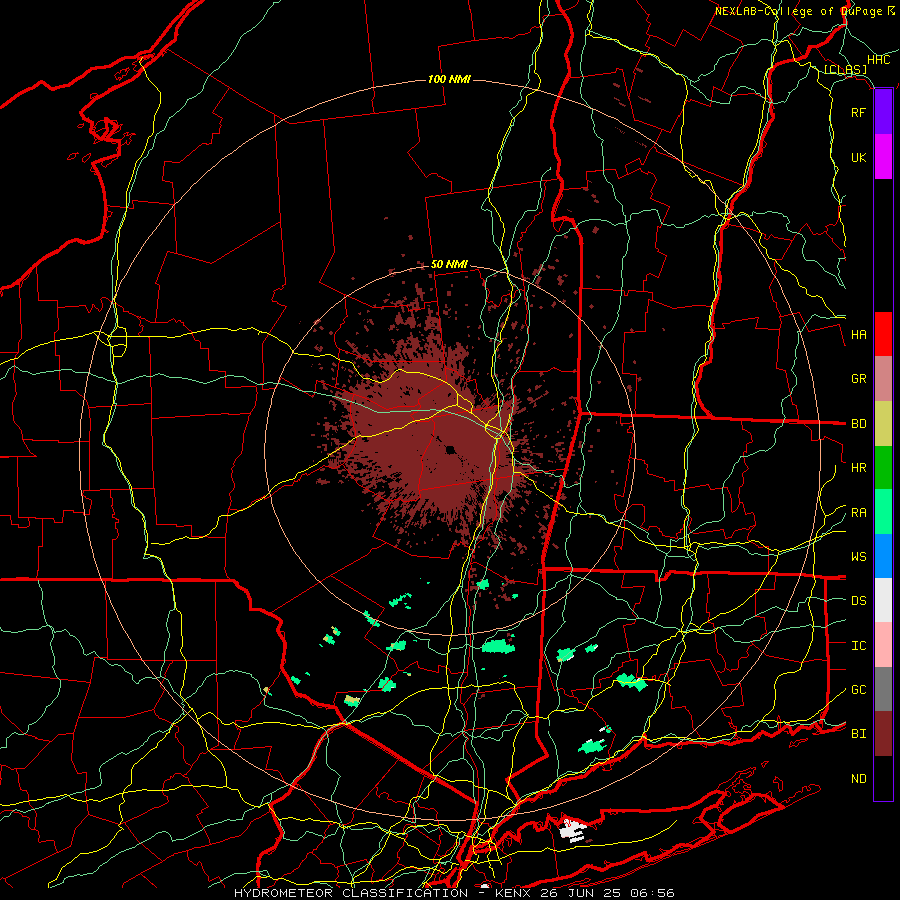Click the Hydrometeor Classification KENX timestamp caption
Image resolution: width=900 pixels, height=900 pixels.
455,893
